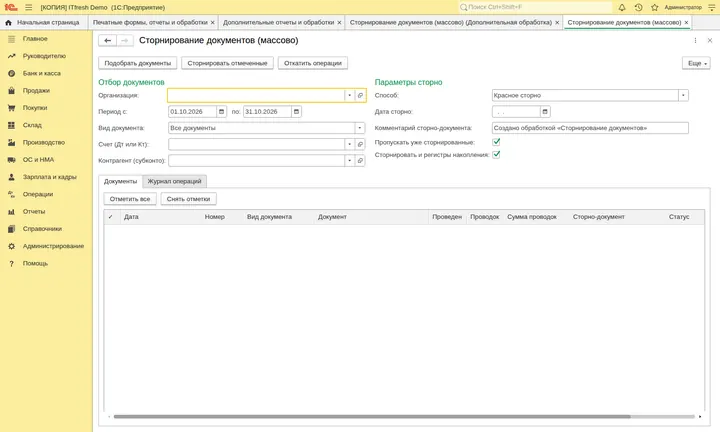The height and width of the screenshot is (432, 720).
Task: Click the horizontal scrollbar below the table
Action: [x=372, y=416]
